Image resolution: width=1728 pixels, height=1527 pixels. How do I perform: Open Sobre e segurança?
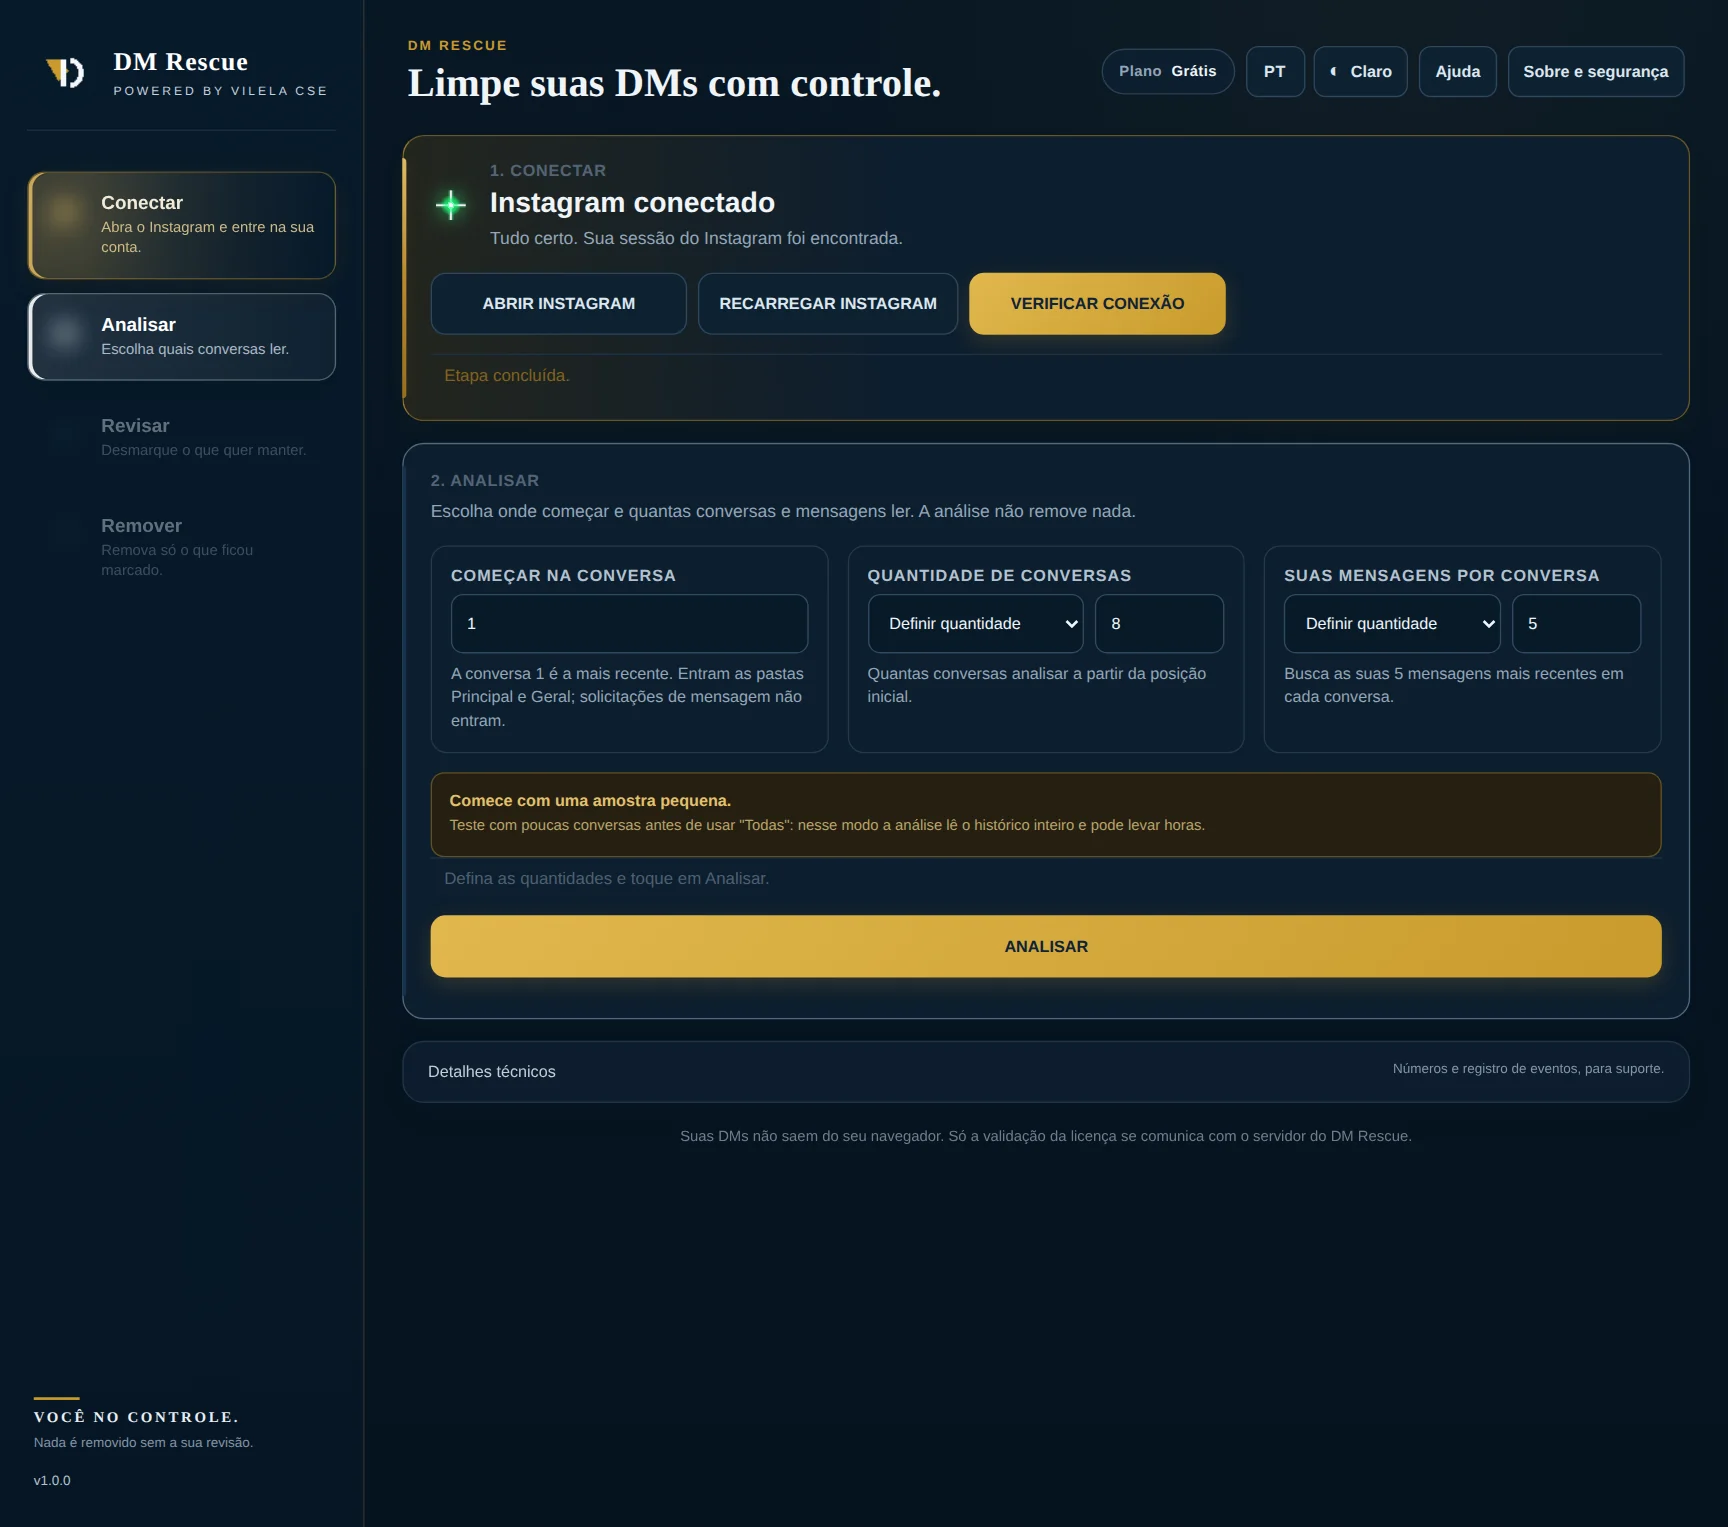coord(1596,72)
